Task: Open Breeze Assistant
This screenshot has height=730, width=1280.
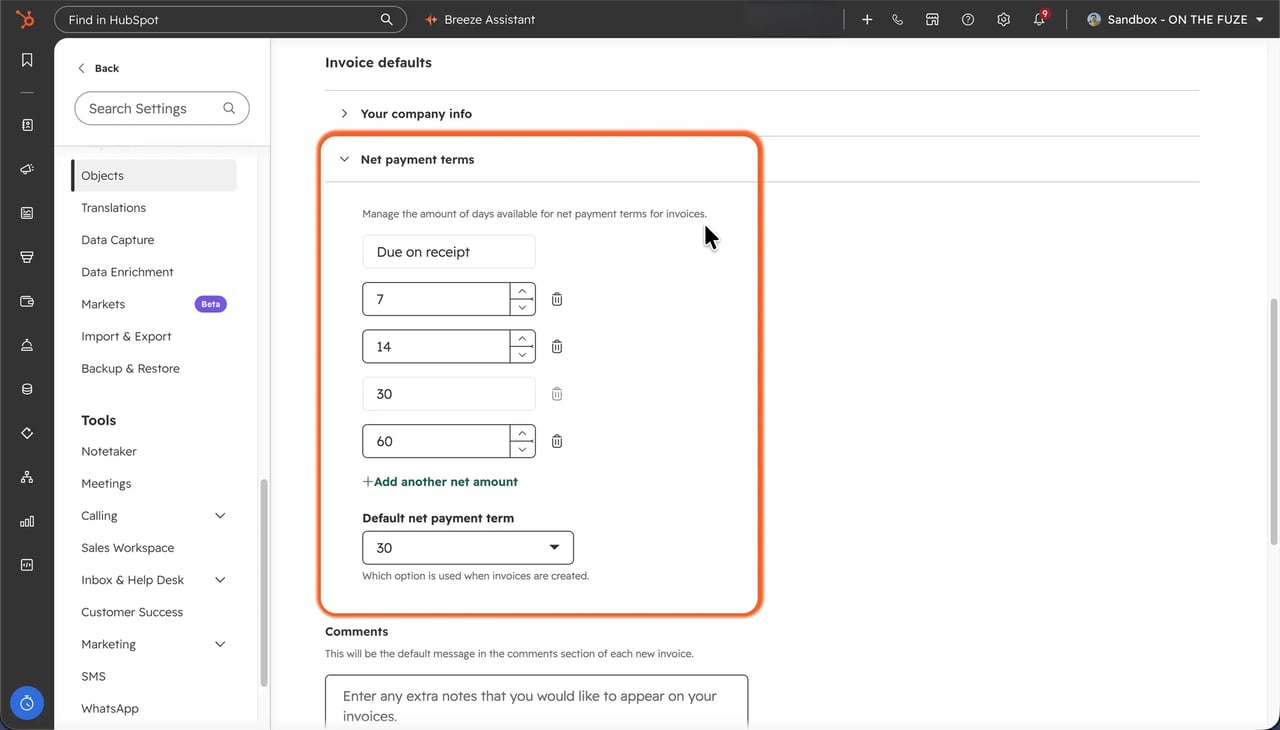Action: pyautogui.click(x=480, y=19)
